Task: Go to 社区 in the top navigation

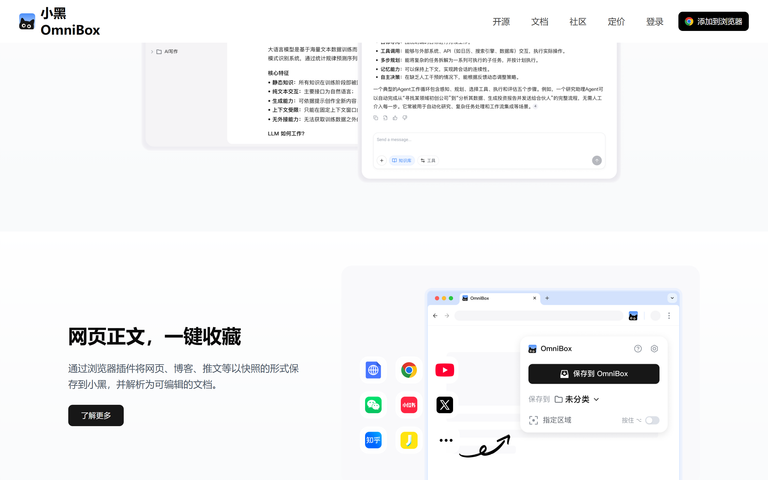Action: click(577, 22)
